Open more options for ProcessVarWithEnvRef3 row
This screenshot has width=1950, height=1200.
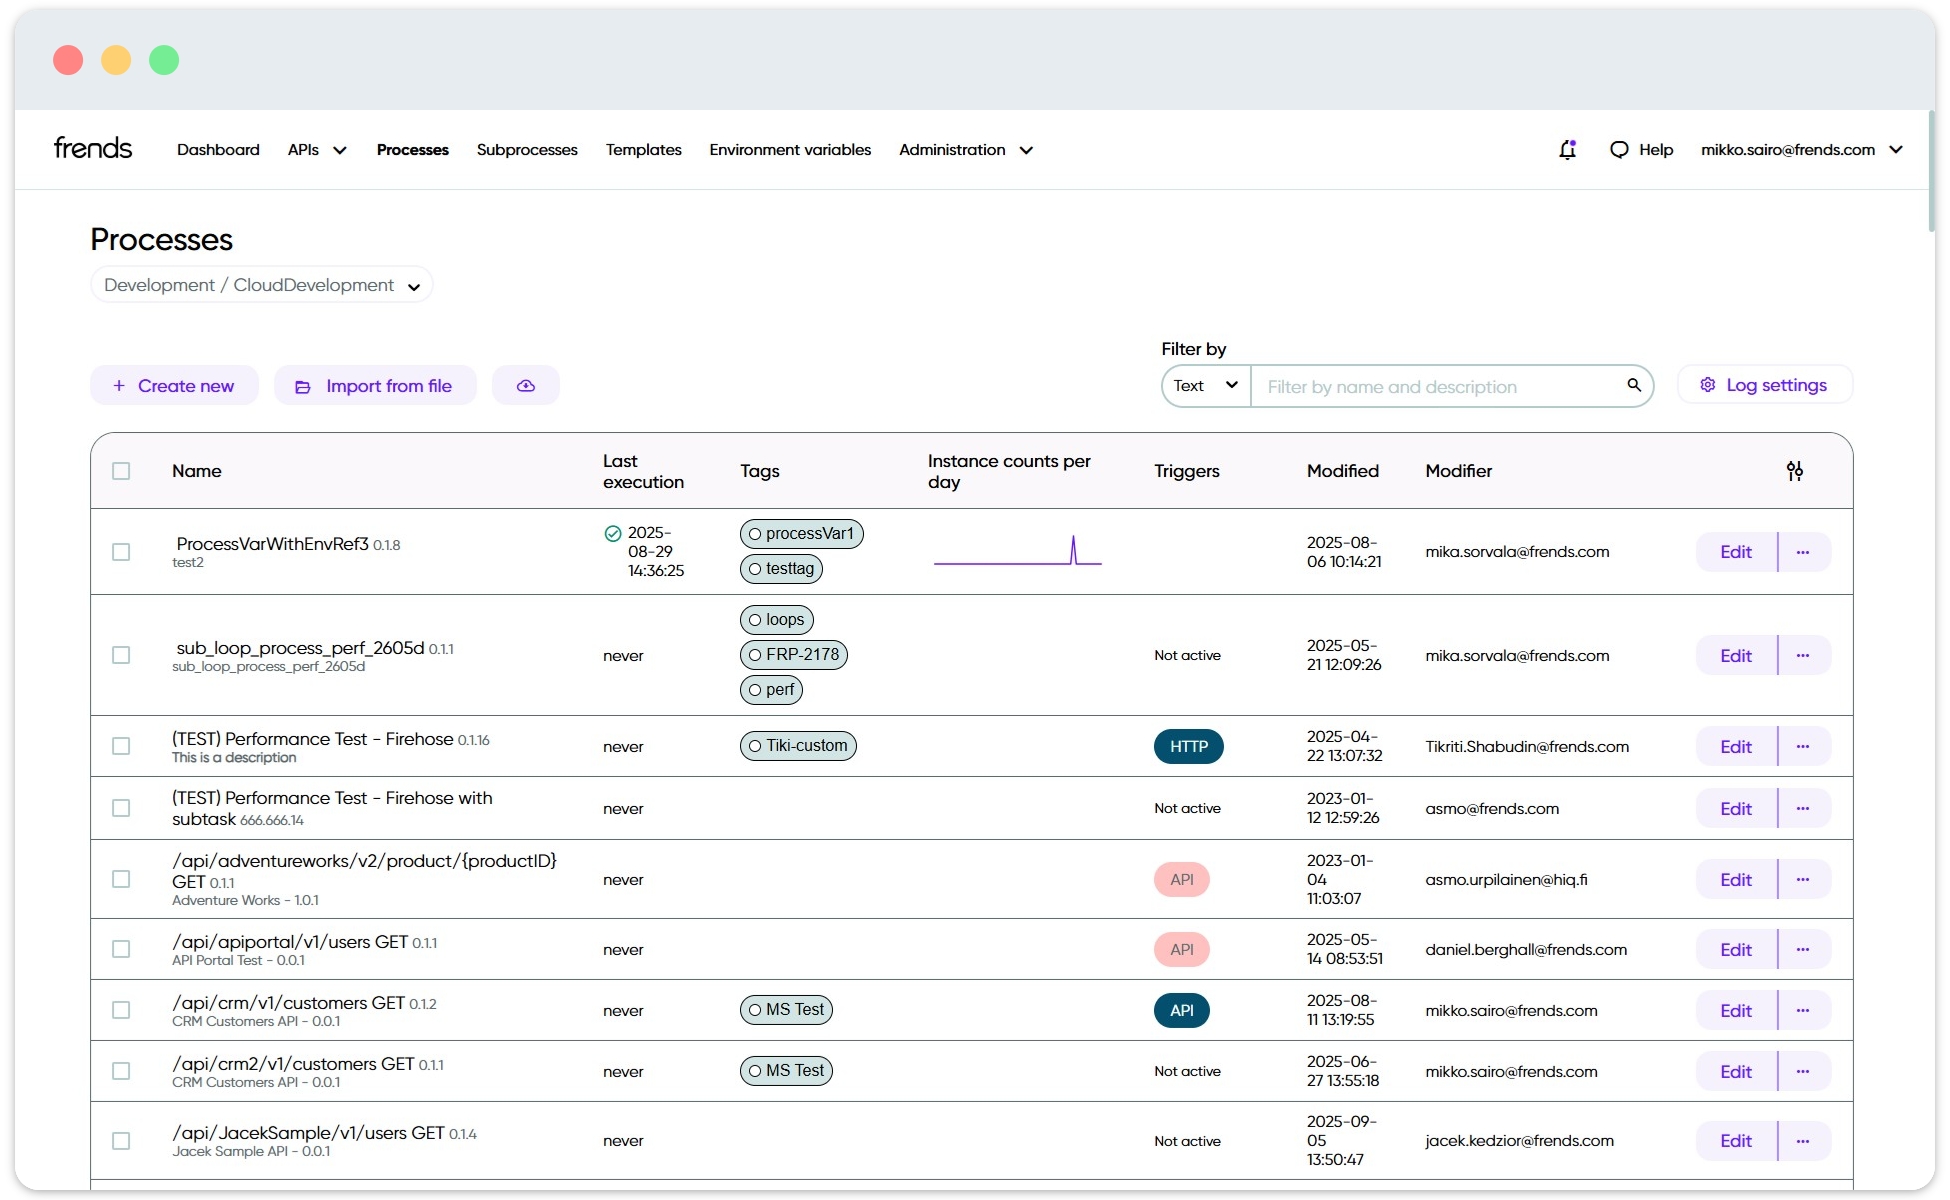(x=1802, y=552)
